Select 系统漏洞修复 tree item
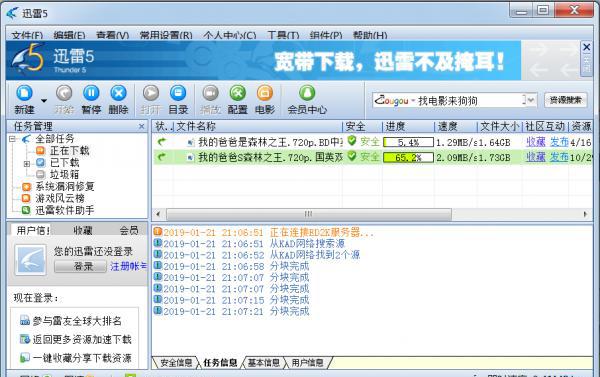This screenshot has height=377, width=600. (x=65, y=186)
